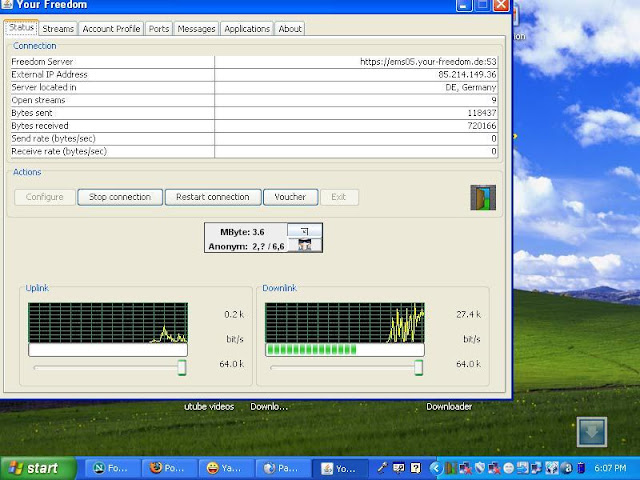Open the Netscape 'Fo...' taskbar item
Screen dimensions: 640x480
(x=113, y=468)
